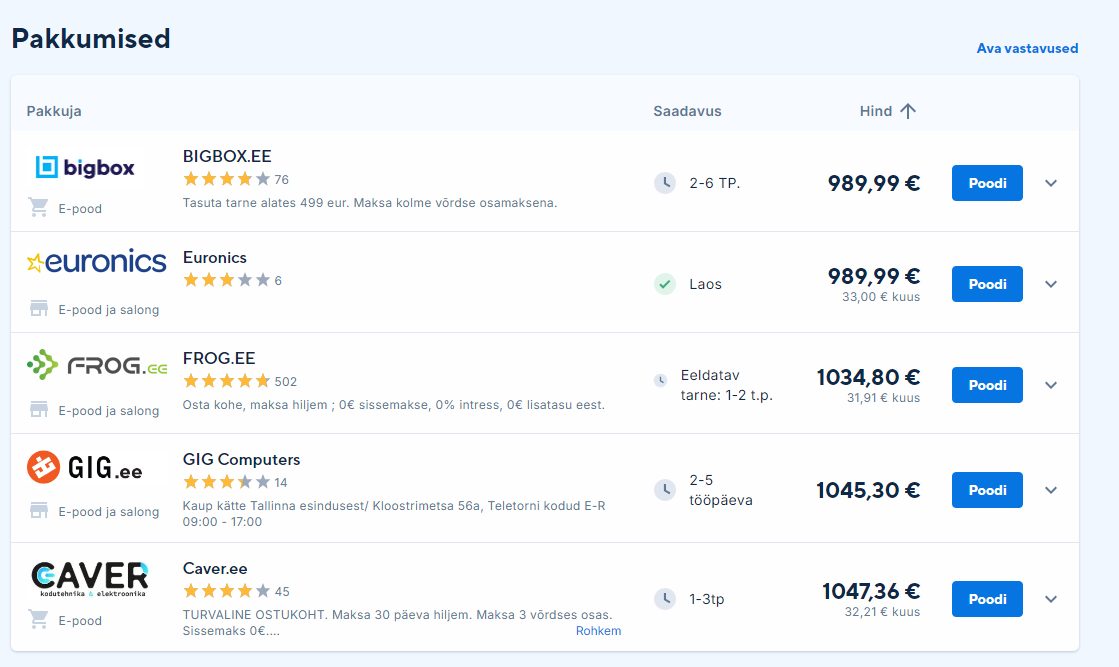Expand the FROG.EE offer details chevron
Viewport: 1119px width, 667px height.
click(x=1050, y=385)
